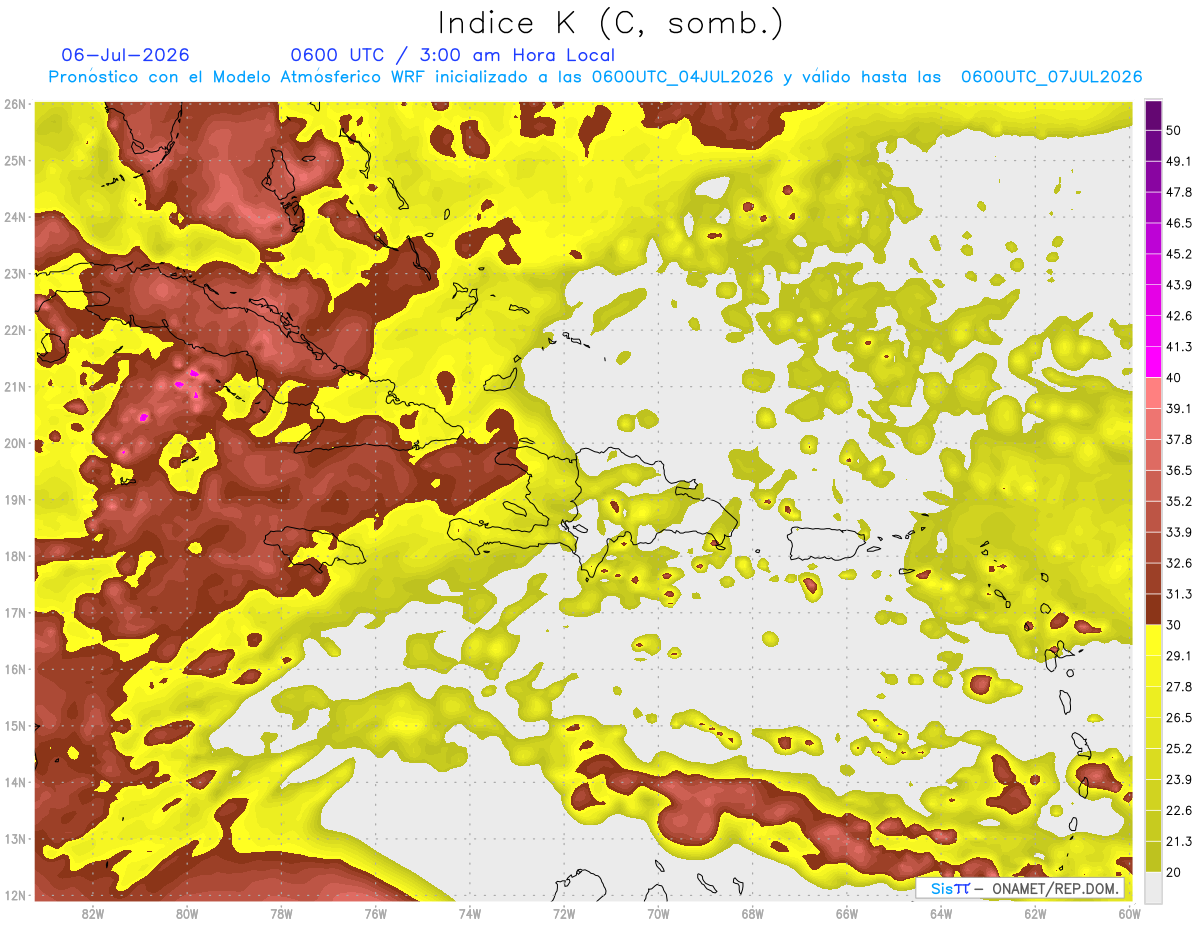Click the title "Indice K (C, somb.)"
Screen dimensions: 1200x927
(611, 24)
